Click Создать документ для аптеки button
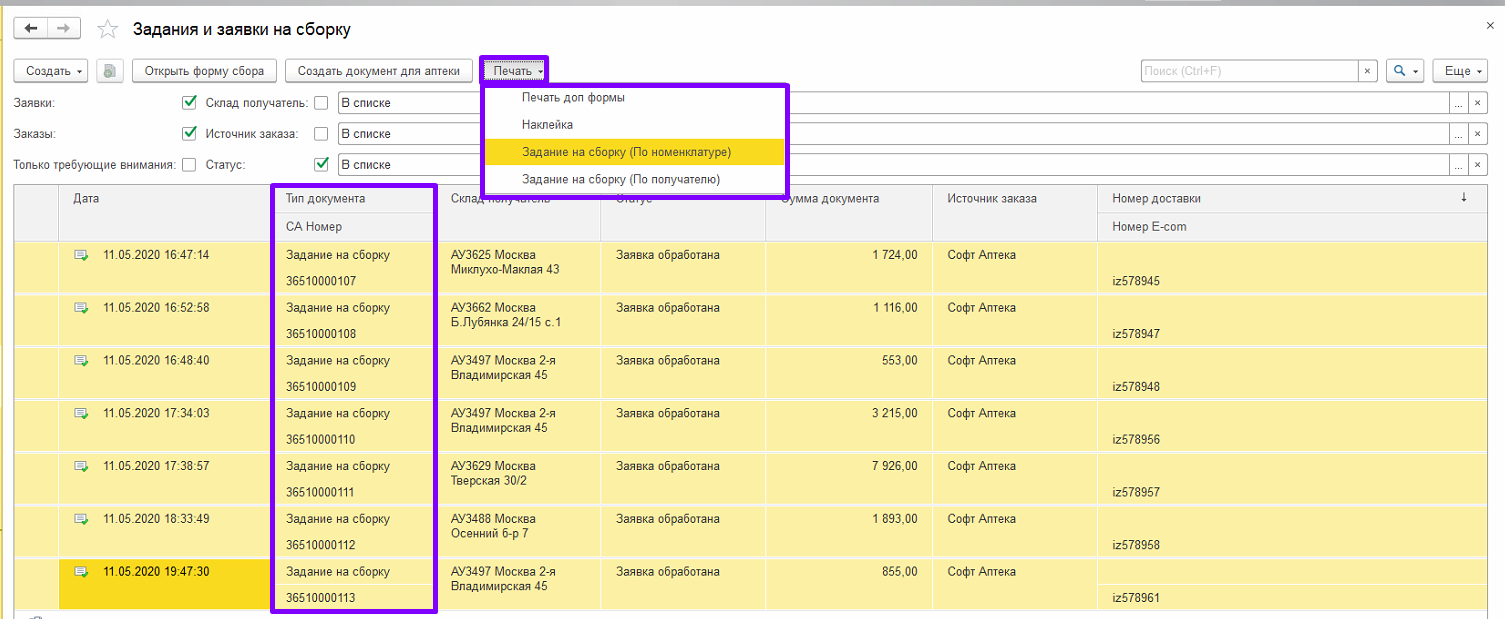 (x=378, y=71)
